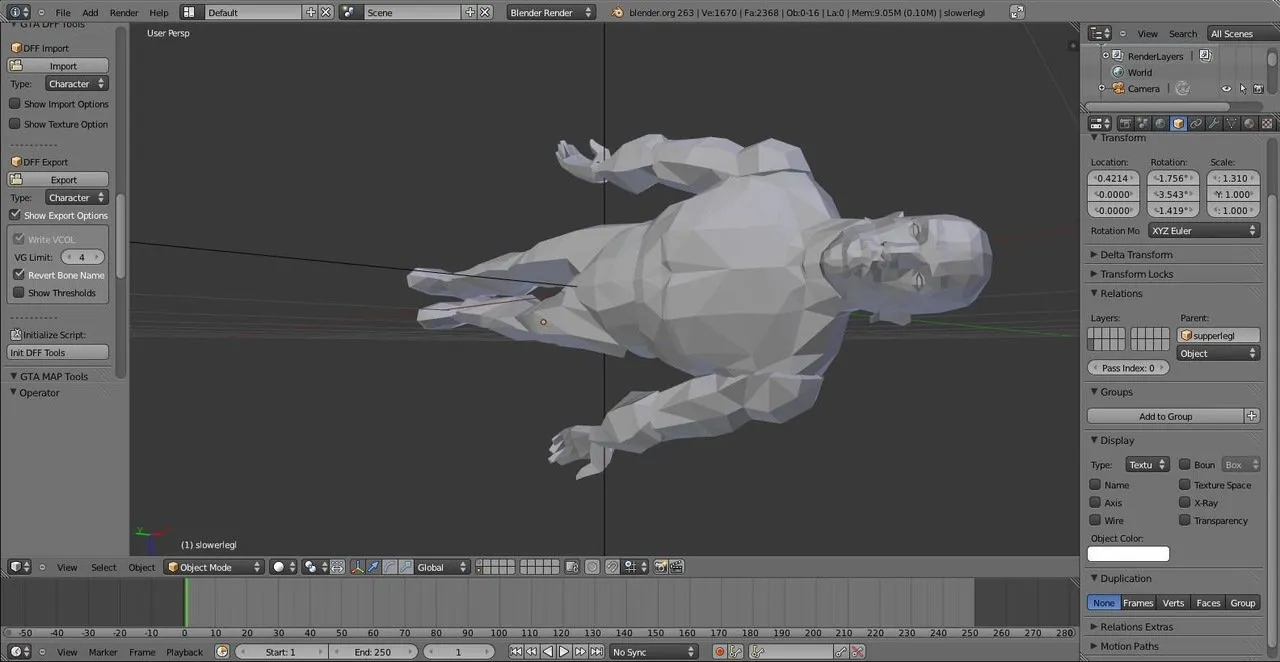
Task: Select the rotate manipulator icon
Action: [390, 567]
